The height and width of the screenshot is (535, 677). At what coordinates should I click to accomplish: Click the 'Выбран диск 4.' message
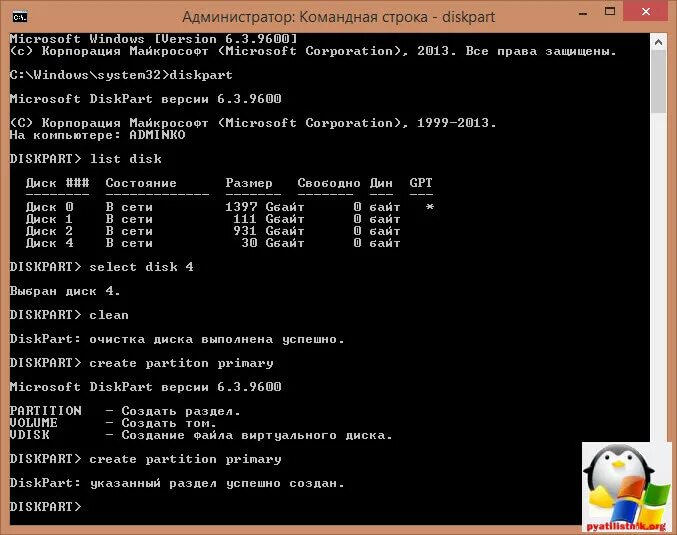click(65, 291)
